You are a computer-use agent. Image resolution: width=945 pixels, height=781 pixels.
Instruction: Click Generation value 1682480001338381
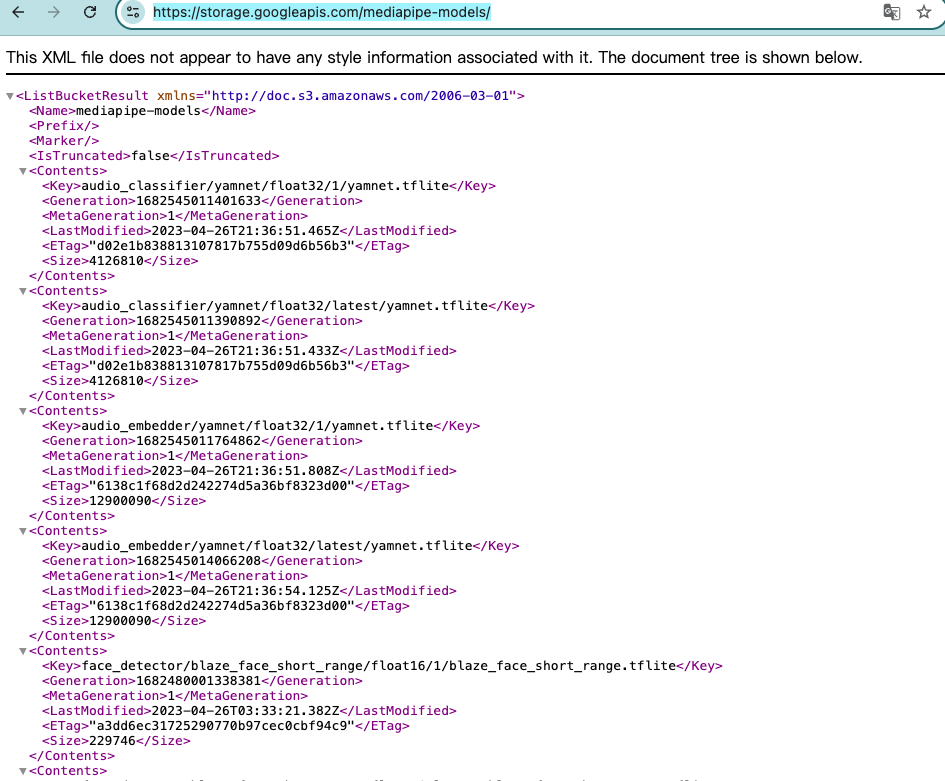pyautogui.click(x=198, y=681)
